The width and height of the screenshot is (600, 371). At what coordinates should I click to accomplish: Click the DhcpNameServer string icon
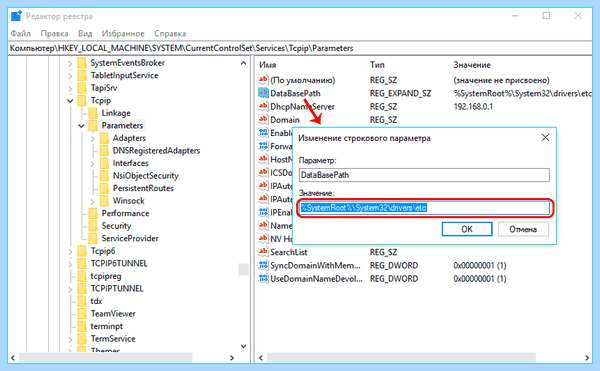(x=263, y=106)
